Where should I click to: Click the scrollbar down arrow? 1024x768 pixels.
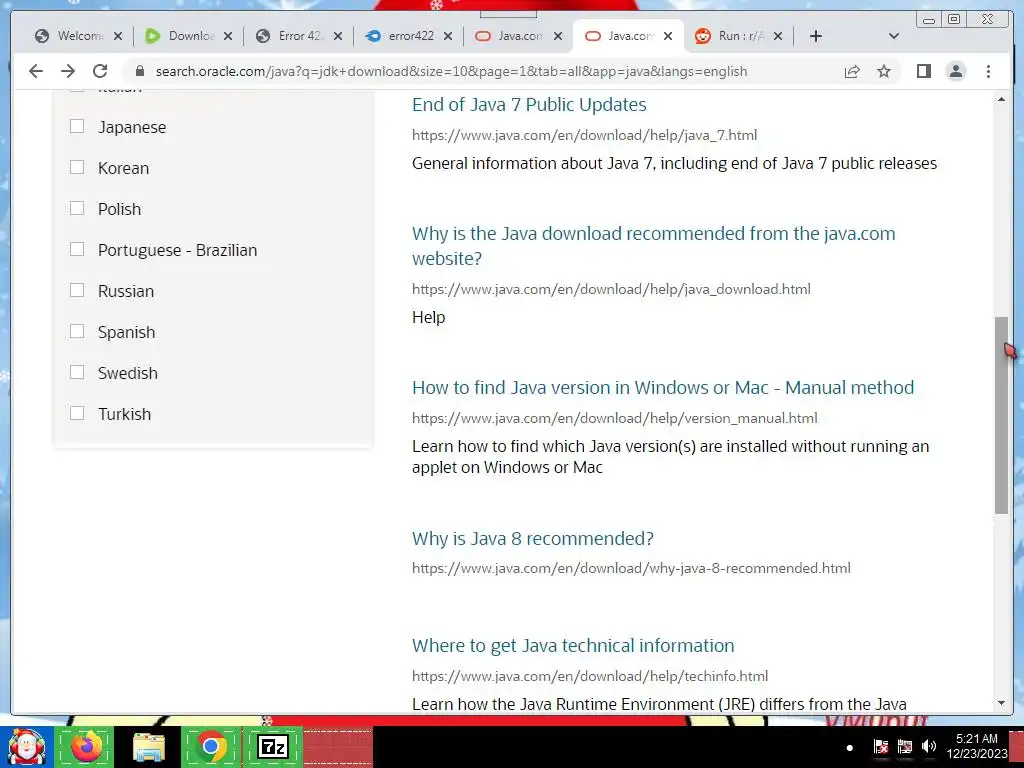(x=1001, y=703)
